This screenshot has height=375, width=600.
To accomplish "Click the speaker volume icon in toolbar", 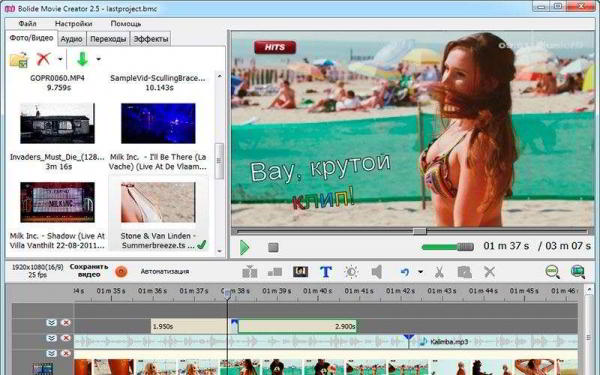I will click(x=377, y=272).
